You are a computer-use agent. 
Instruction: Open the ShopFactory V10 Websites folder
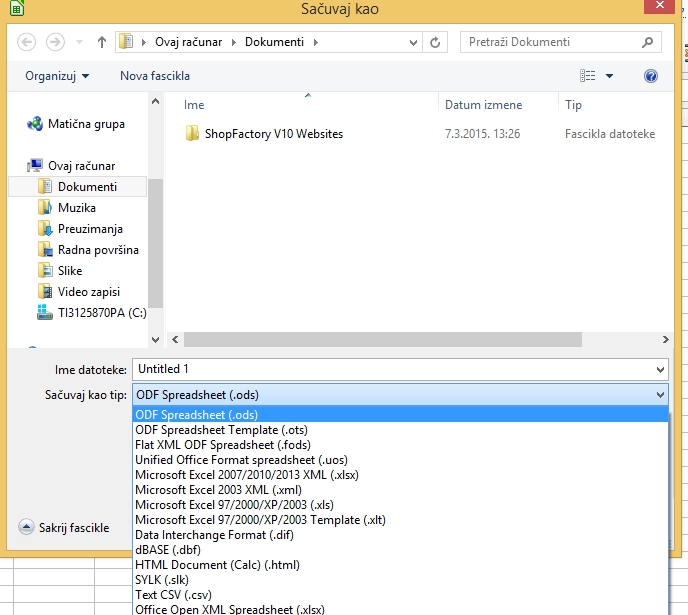point(273,133)
